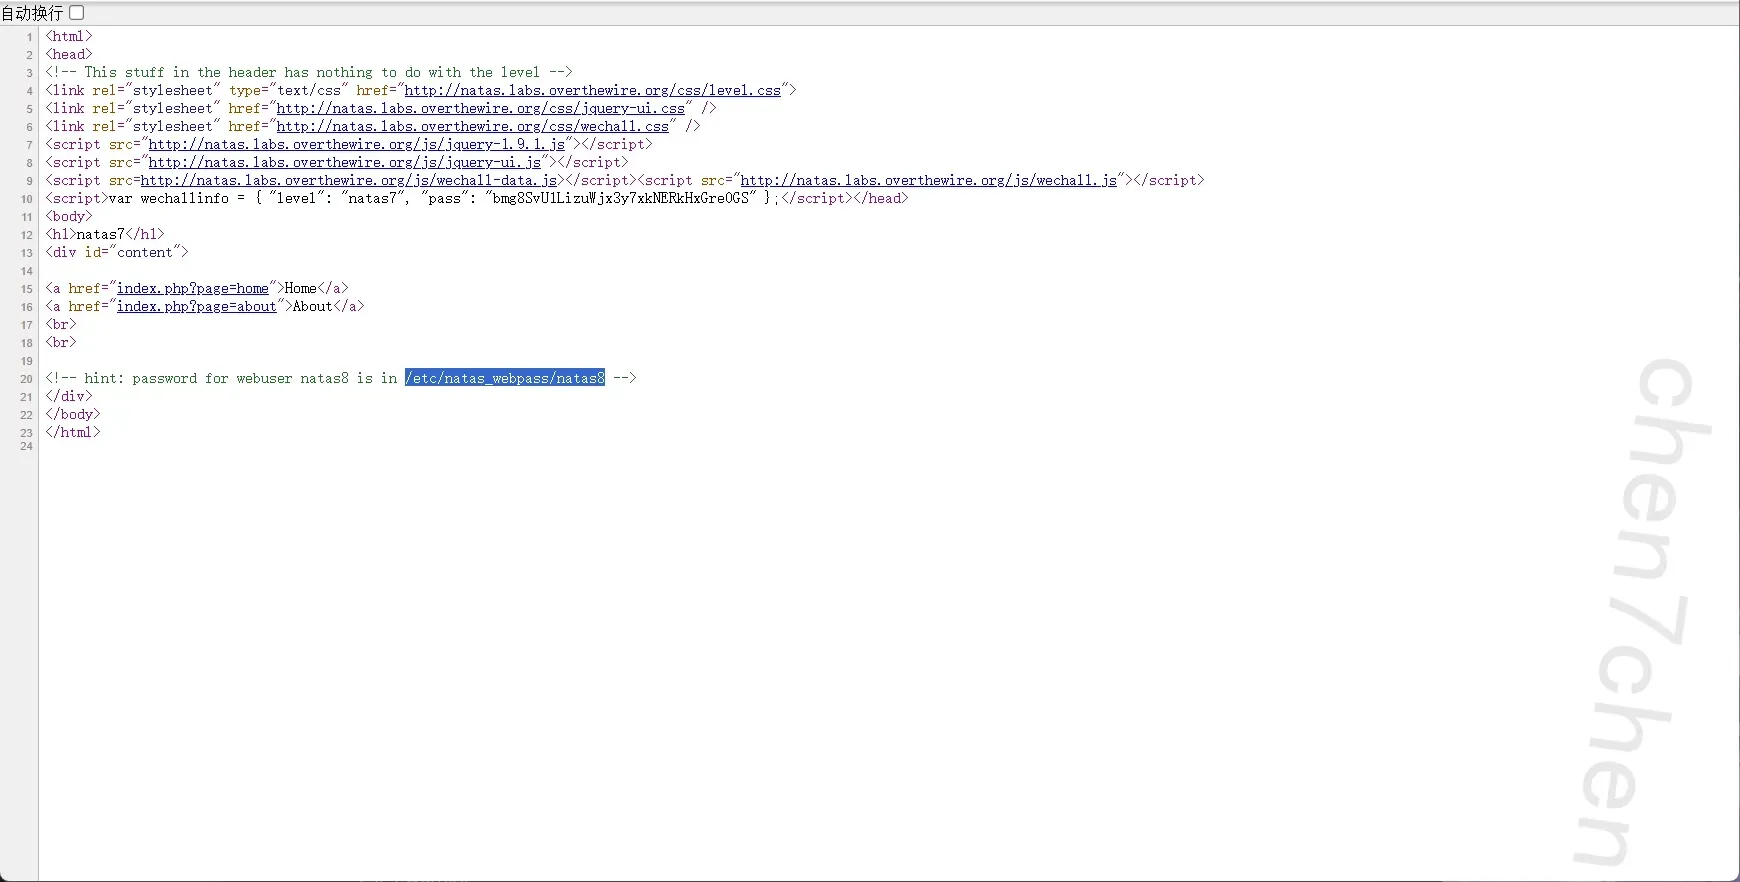Screen dimensions: 1740x882
Task: Click the closing </html> tag
Action: click(72, 432)
